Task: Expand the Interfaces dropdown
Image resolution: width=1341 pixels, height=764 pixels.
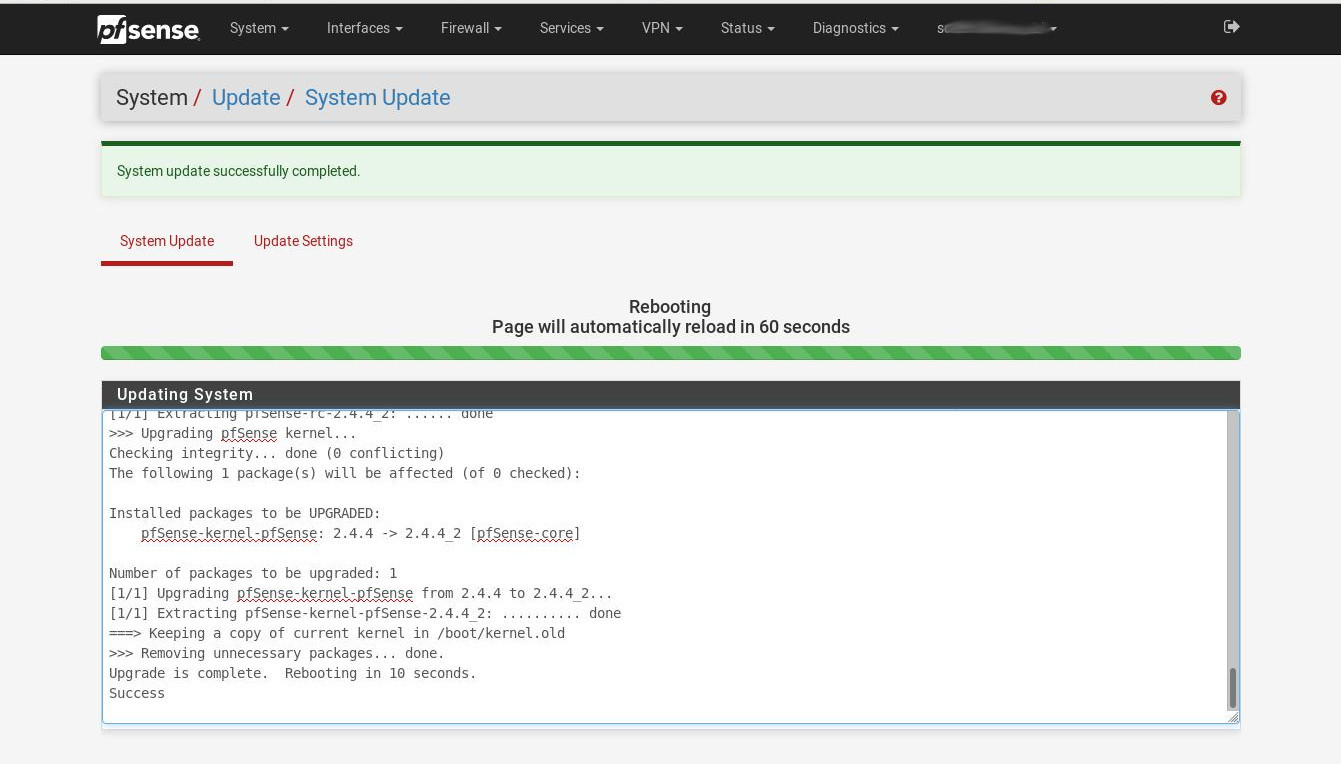Action: click(364, 28)
